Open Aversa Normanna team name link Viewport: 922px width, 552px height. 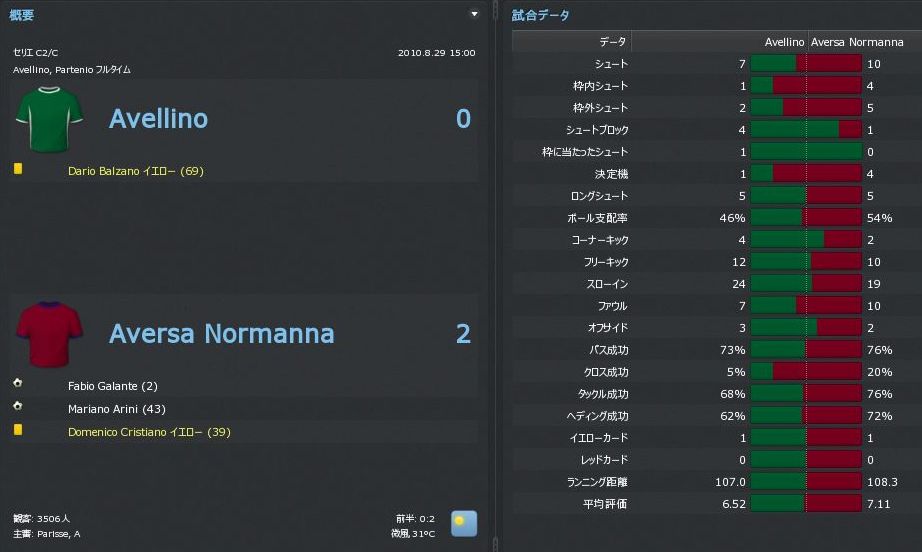(221, 334)
